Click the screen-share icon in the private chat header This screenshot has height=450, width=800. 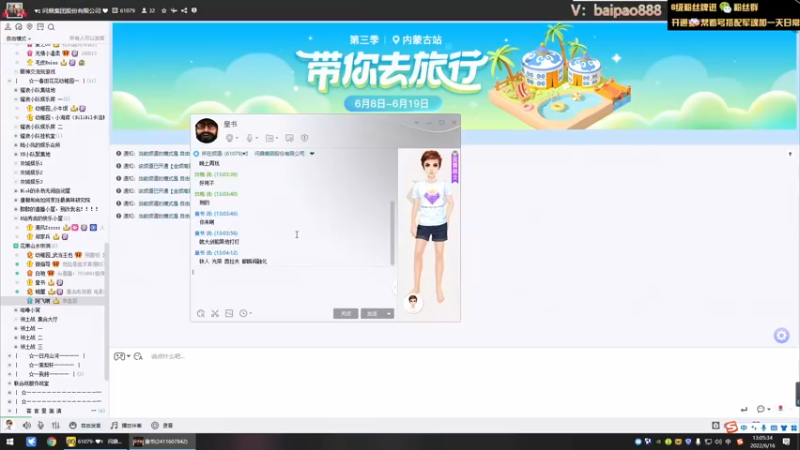point(289,138)
